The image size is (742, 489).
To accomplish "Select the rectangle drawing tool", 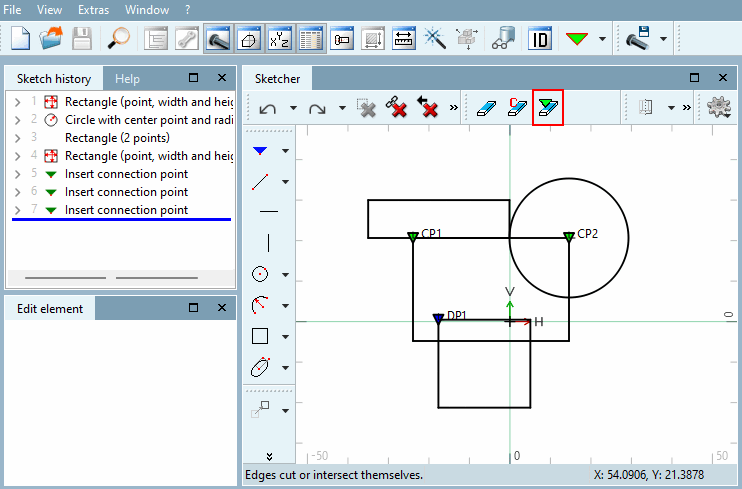I will pyautogui.click(x=260, y=337).
